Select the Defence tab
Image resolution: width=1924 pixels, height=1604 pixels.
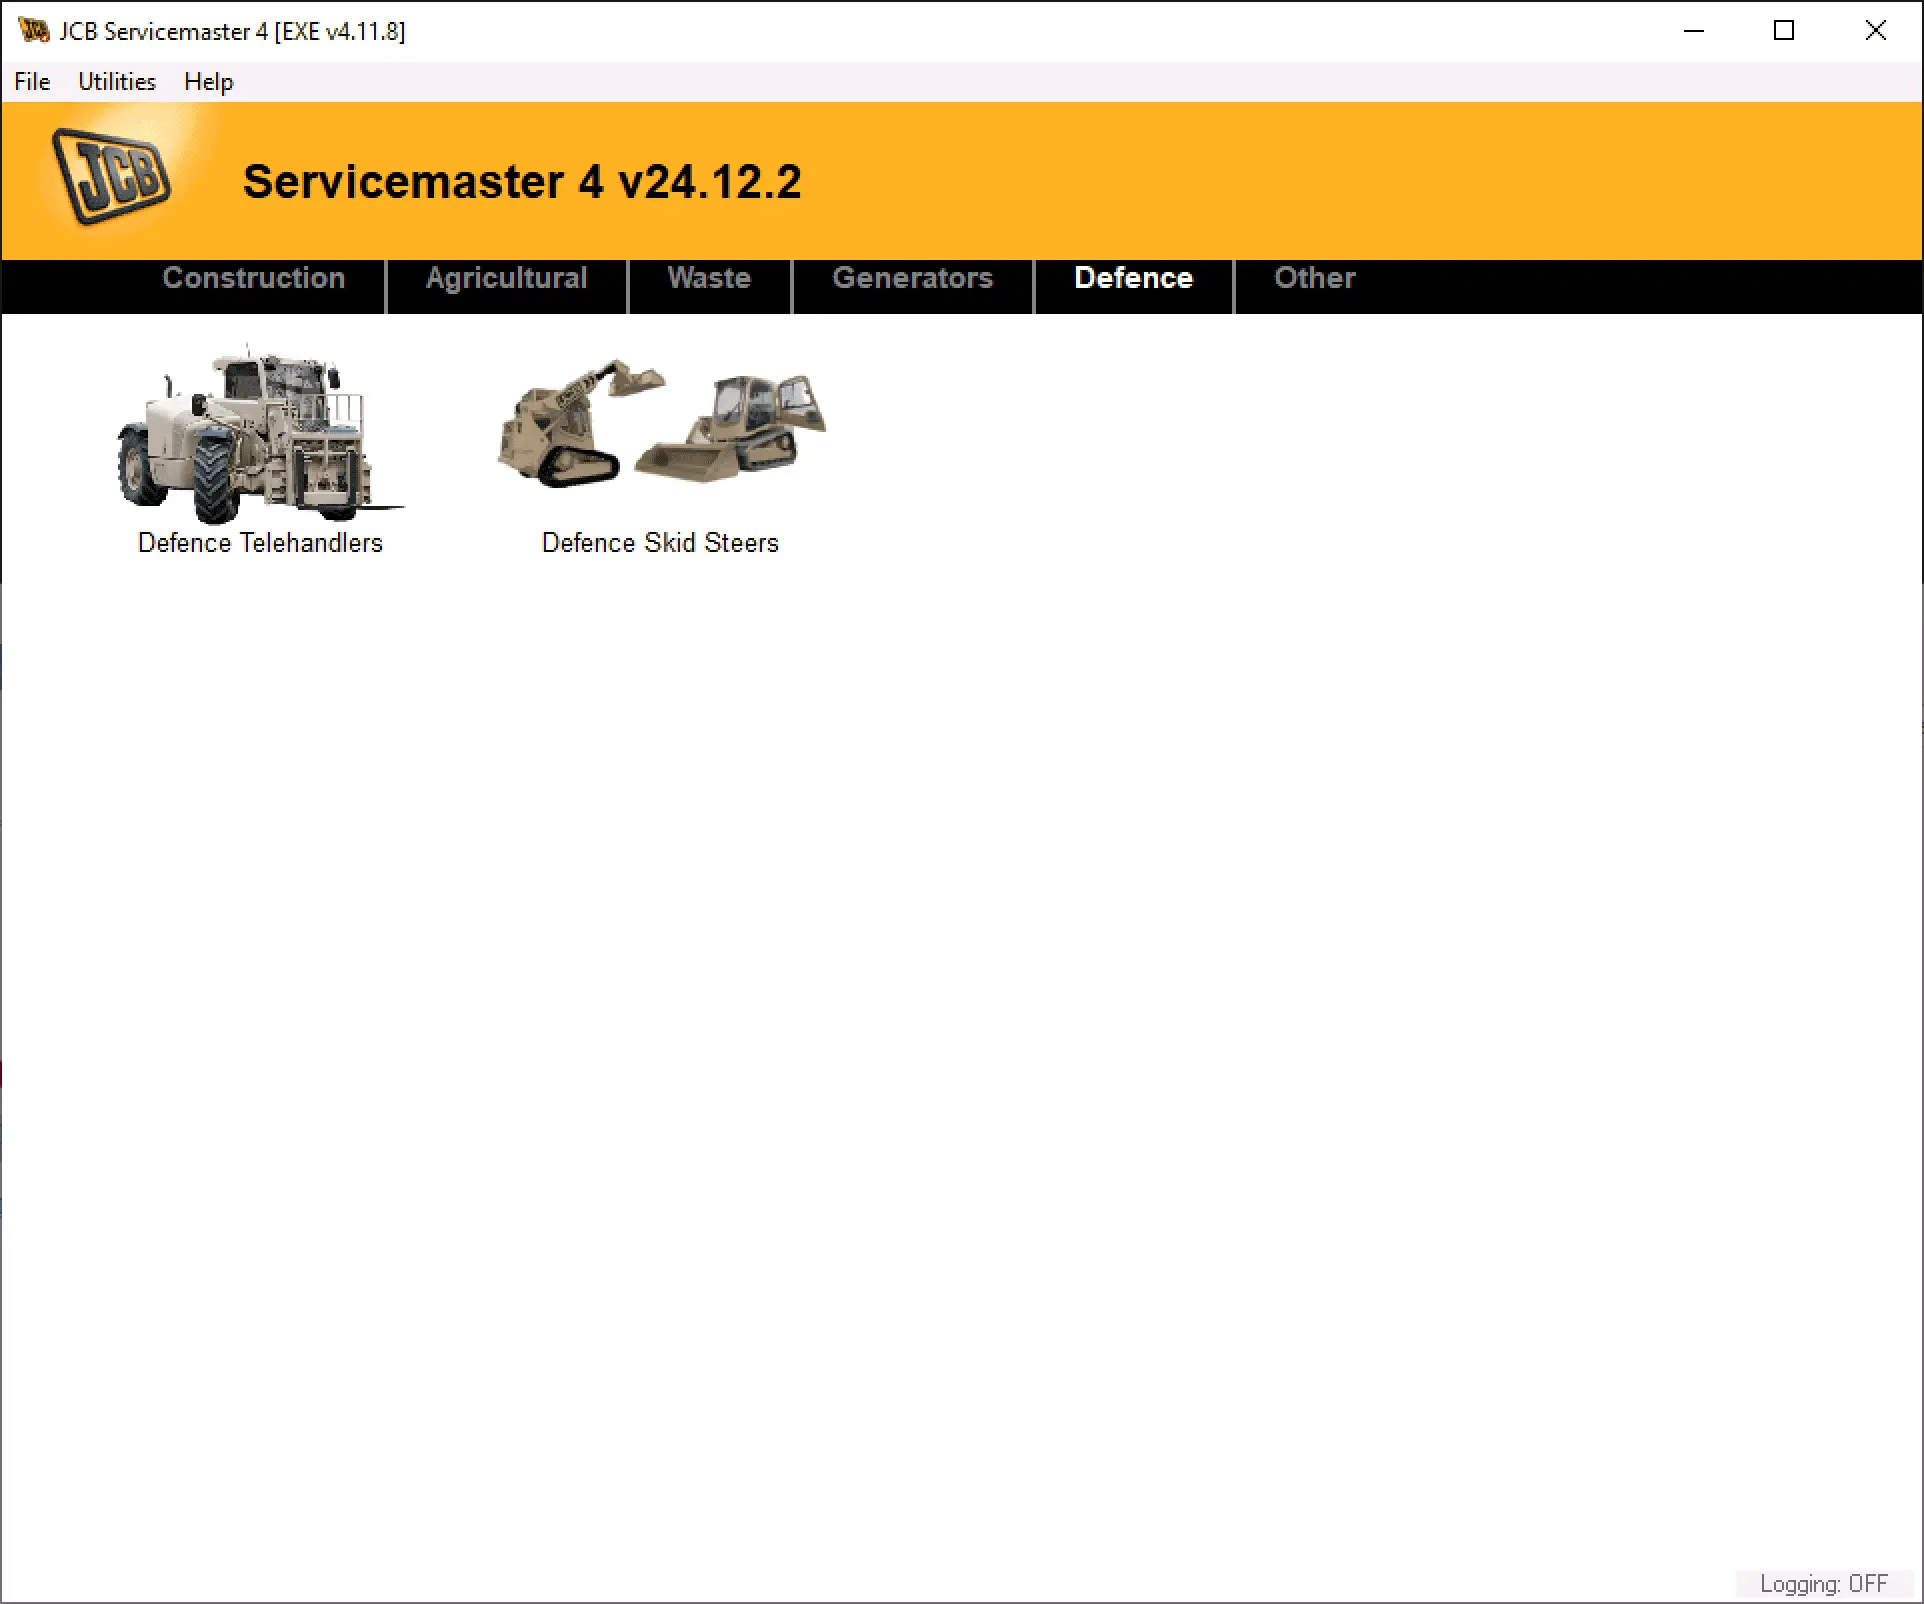(x=1133, y=278)
